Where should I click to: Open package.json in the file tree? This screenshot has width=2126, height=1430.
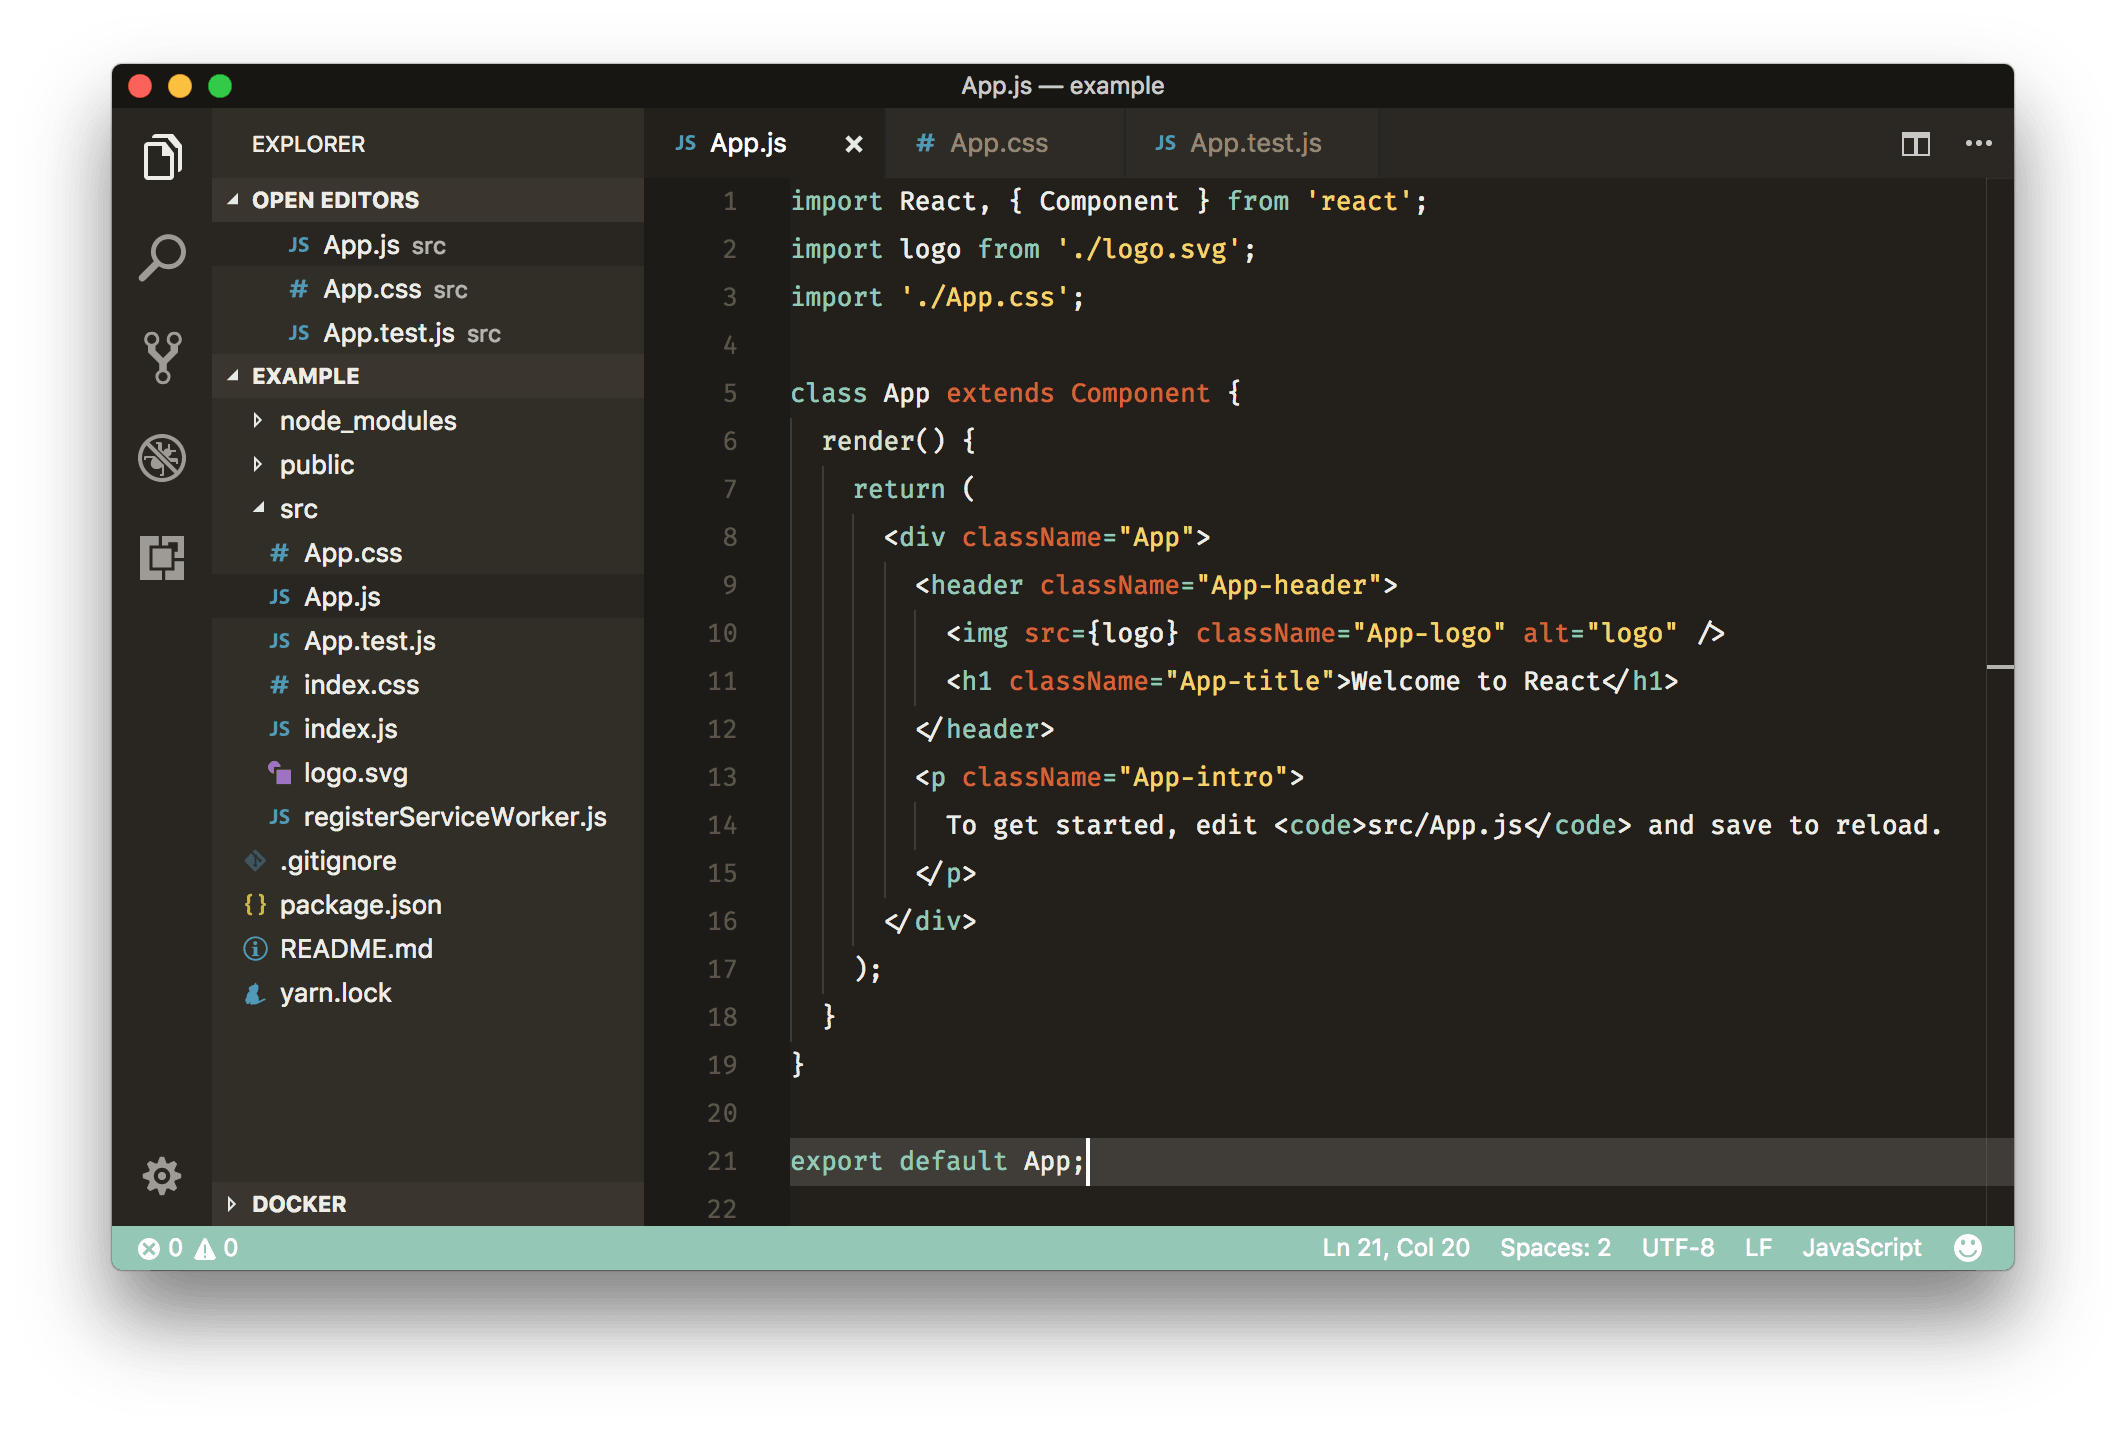tap(360, 905)
